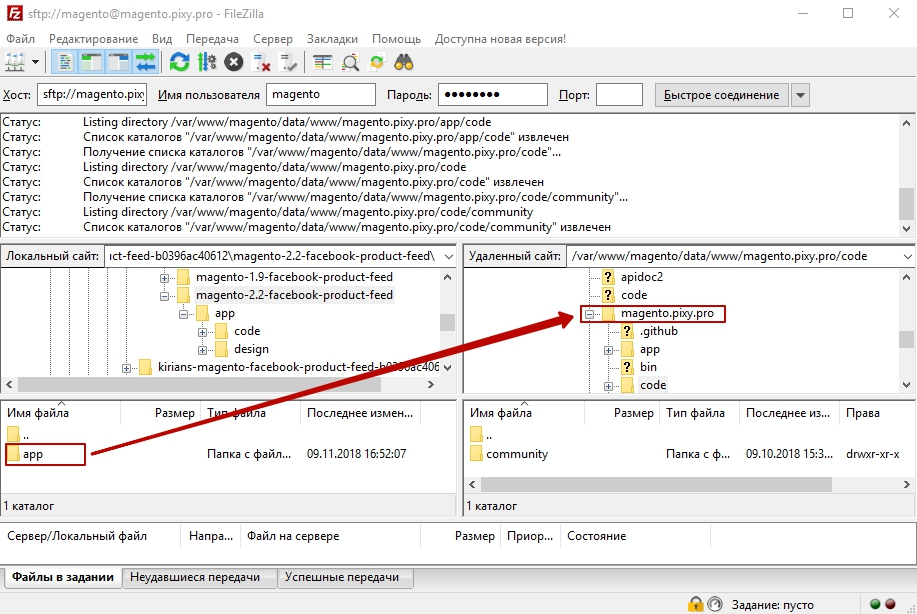This screenshot has height=614, width=917.
Task: Collapse magento-2.2-facebook-product-feed folder
Action: coord(164,296)
